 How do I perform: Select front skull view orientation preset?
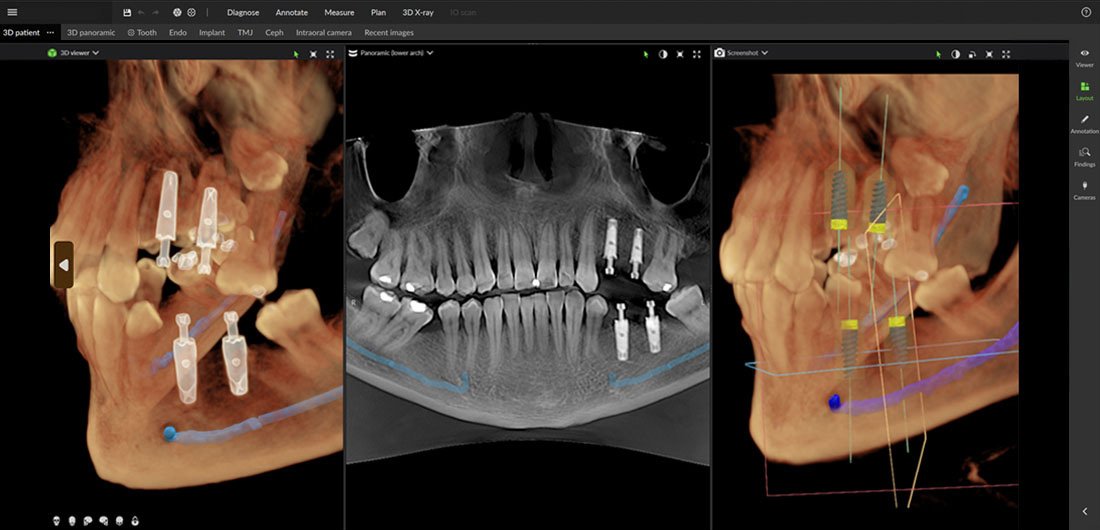[x=57, y=520]
